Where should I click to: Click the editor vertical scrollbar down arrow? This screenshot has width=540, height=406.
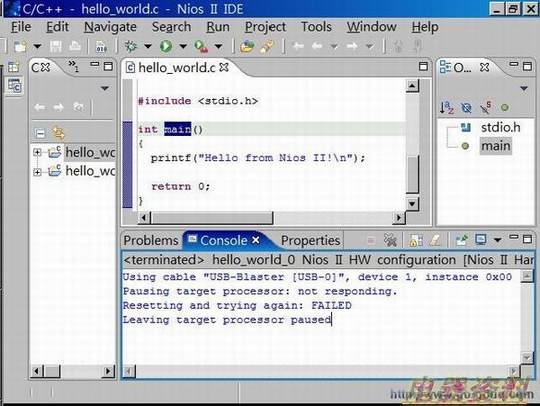tap(412, 204)
